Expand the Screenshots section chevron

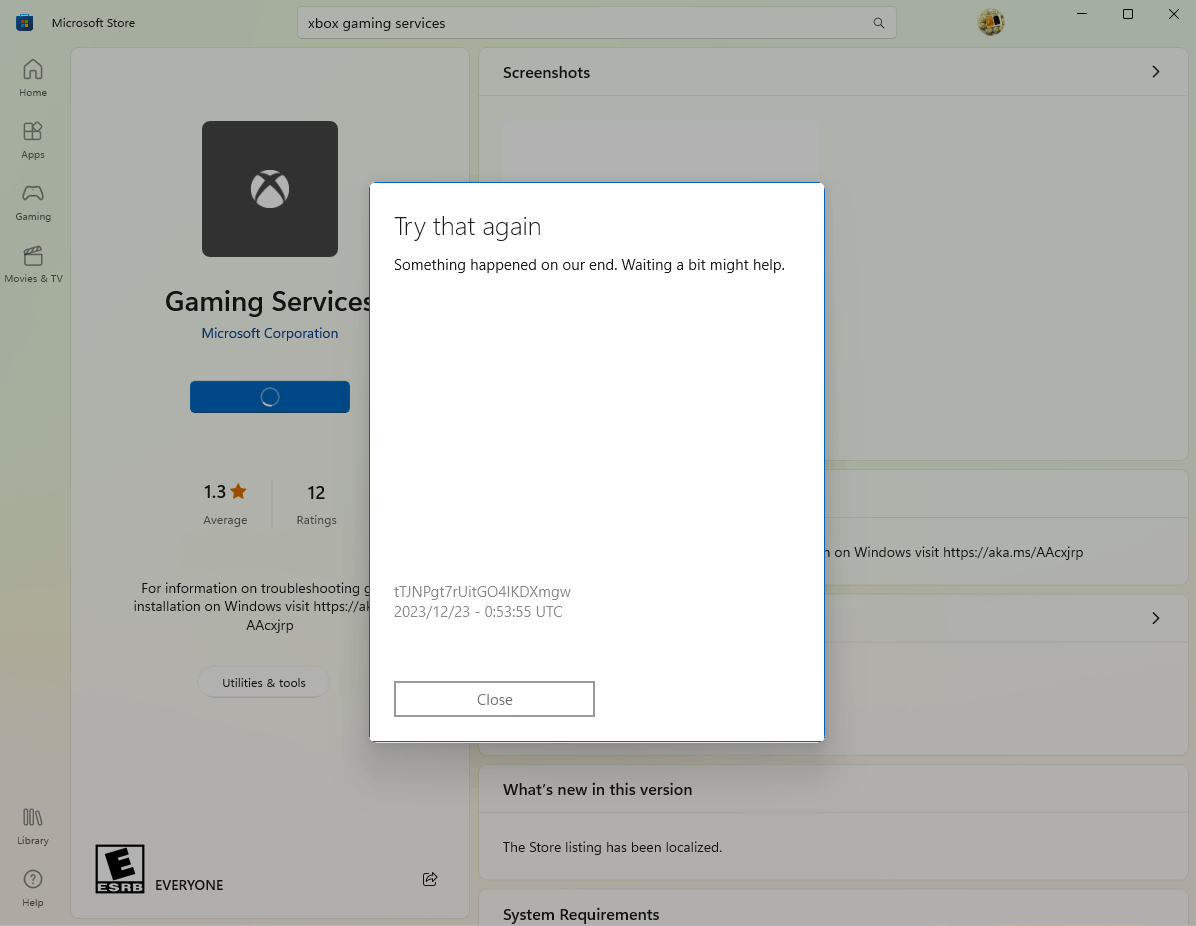(x=1156, y=72)
